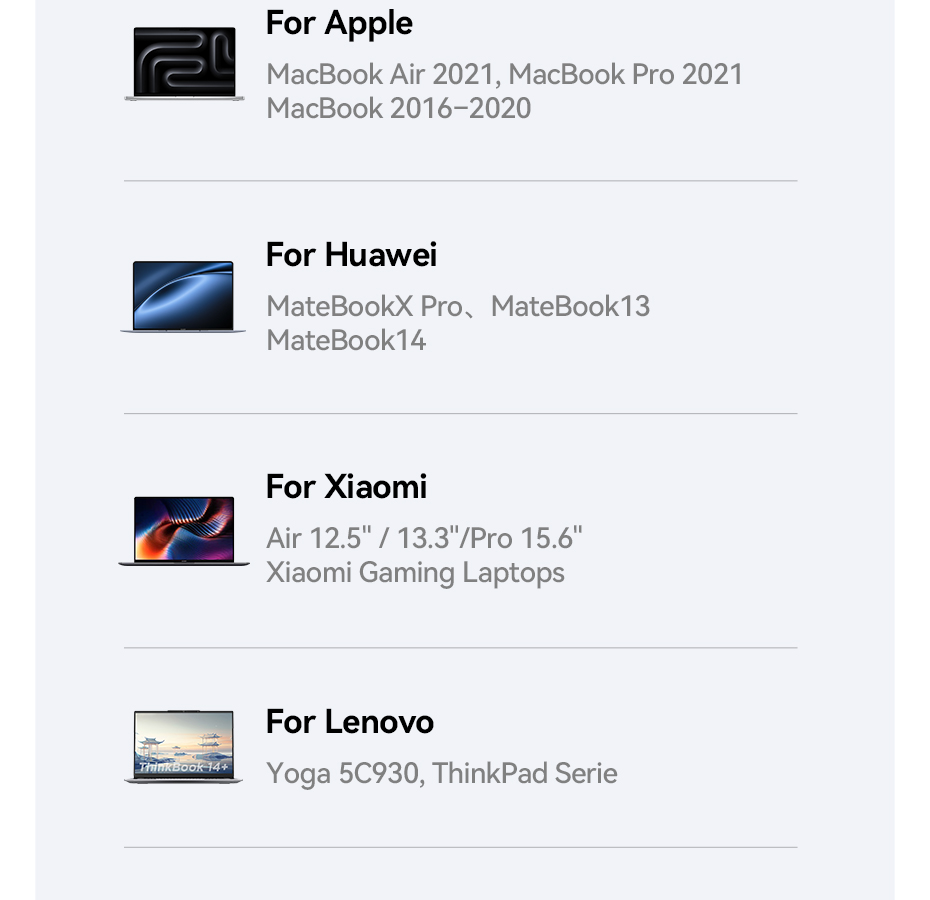Click the divider line below the Xiaomi section

[460, 647]
